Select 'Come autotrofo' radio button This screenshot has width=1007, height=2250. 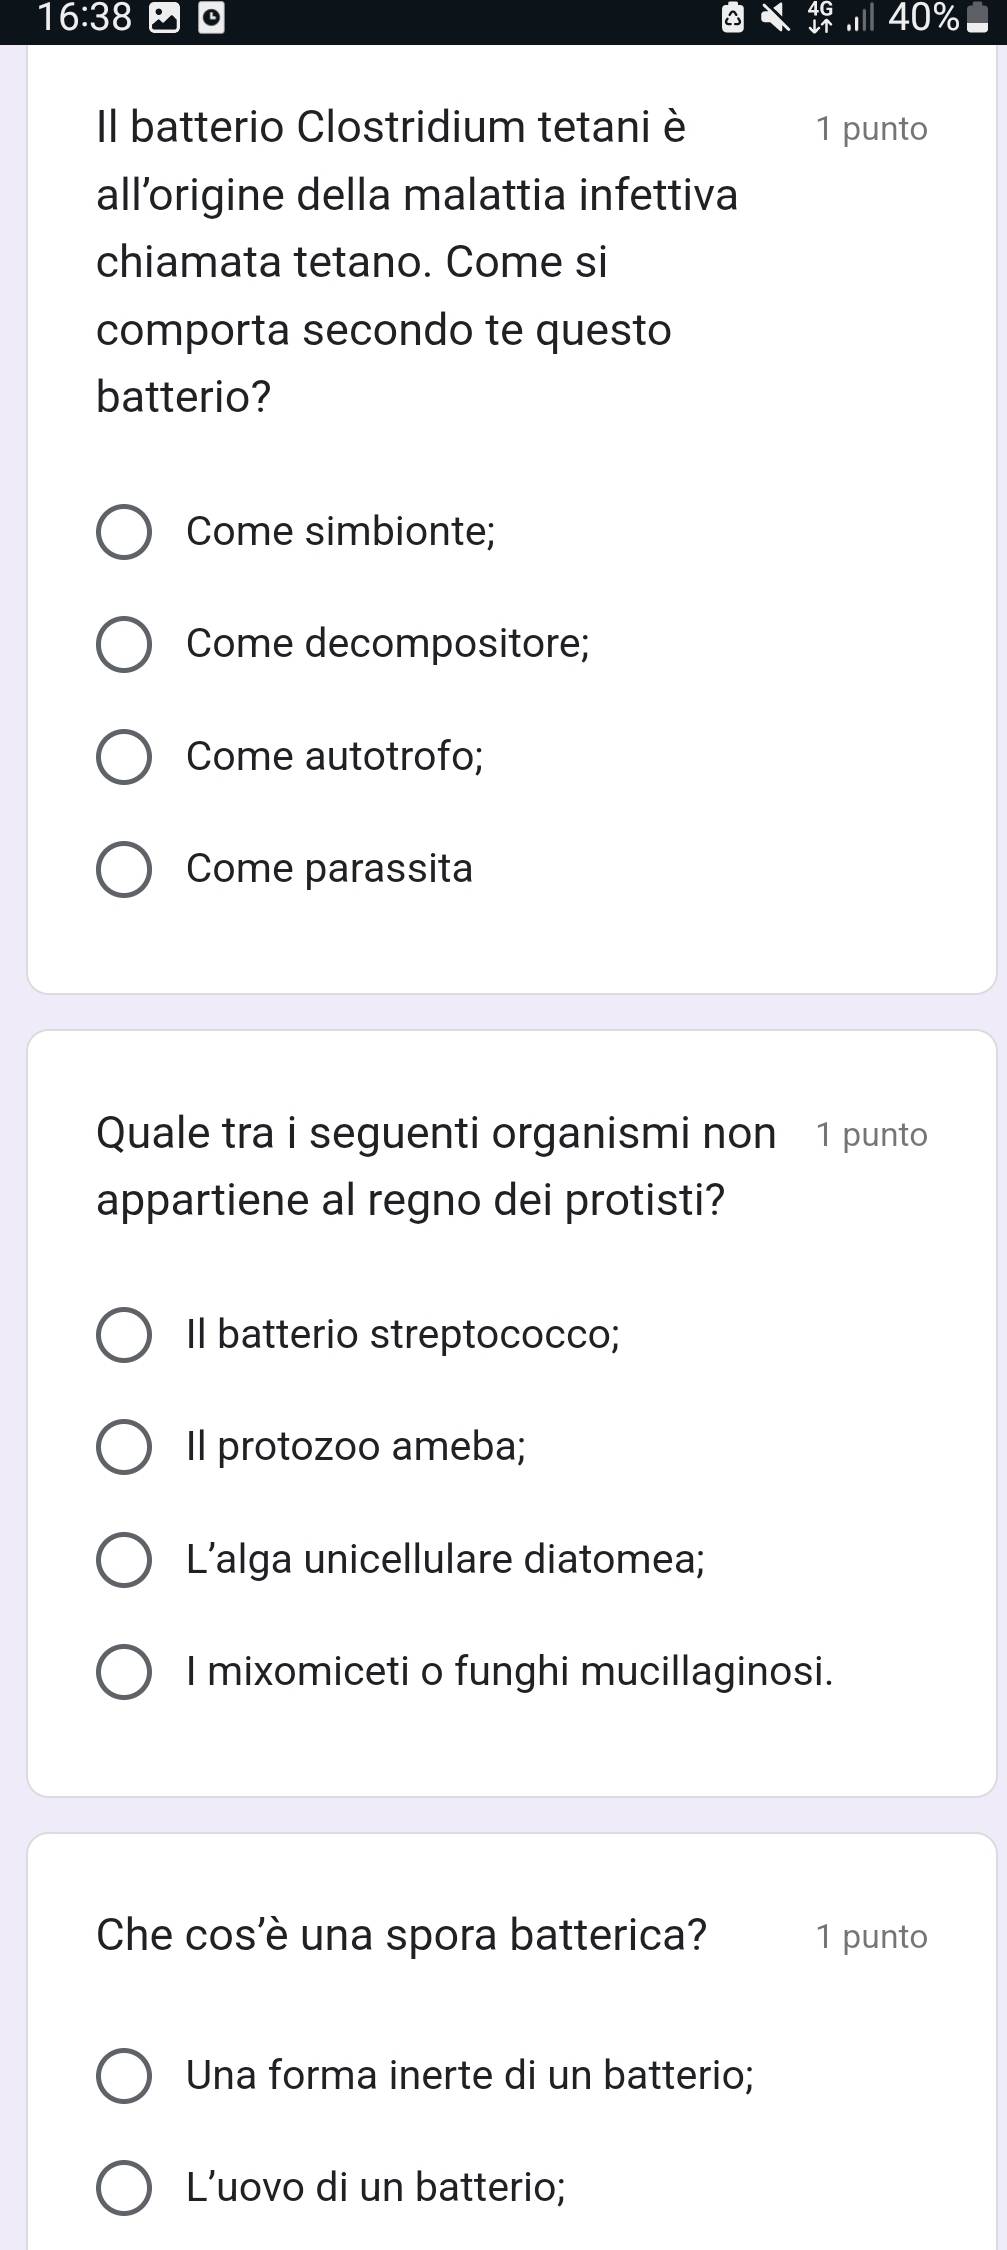[x=124, y=757]
